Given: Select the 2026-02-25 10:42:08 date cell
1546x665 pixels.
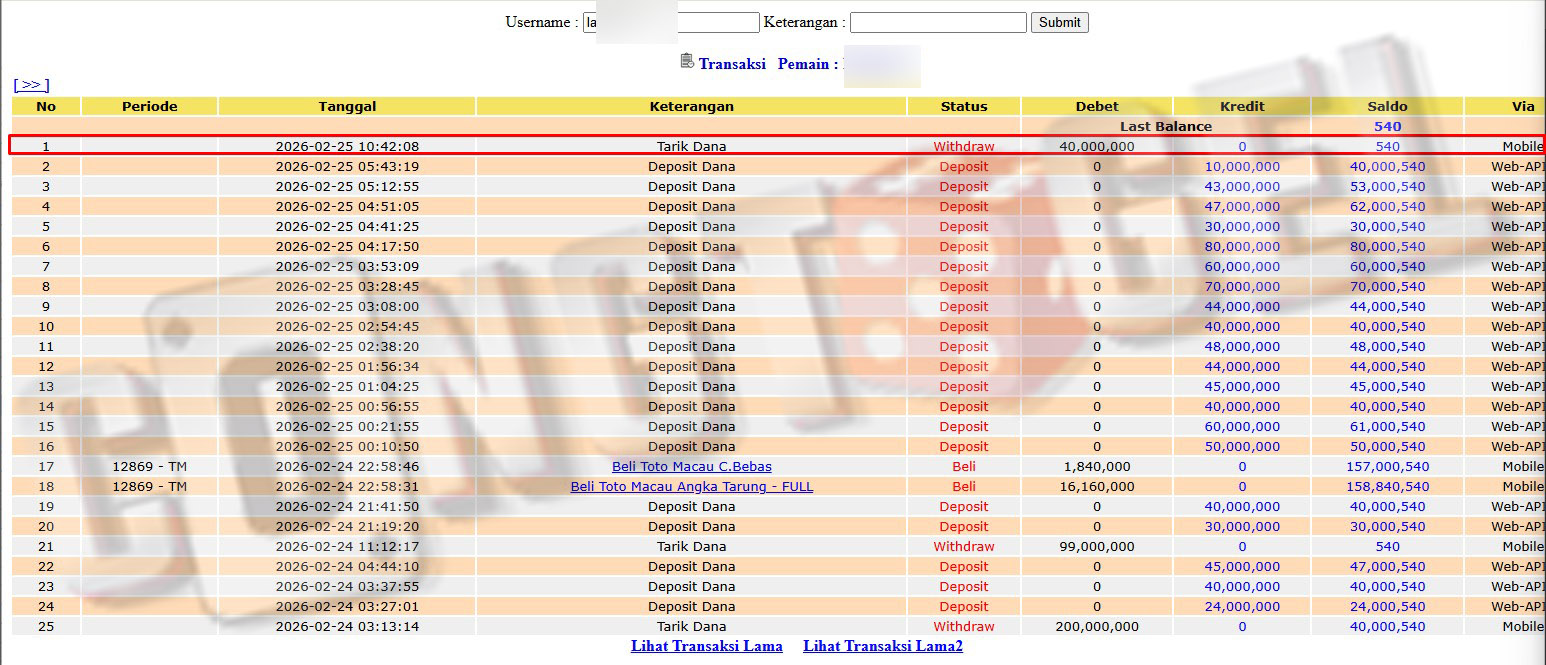Looking at the screenshot, I should pos(347,147).
